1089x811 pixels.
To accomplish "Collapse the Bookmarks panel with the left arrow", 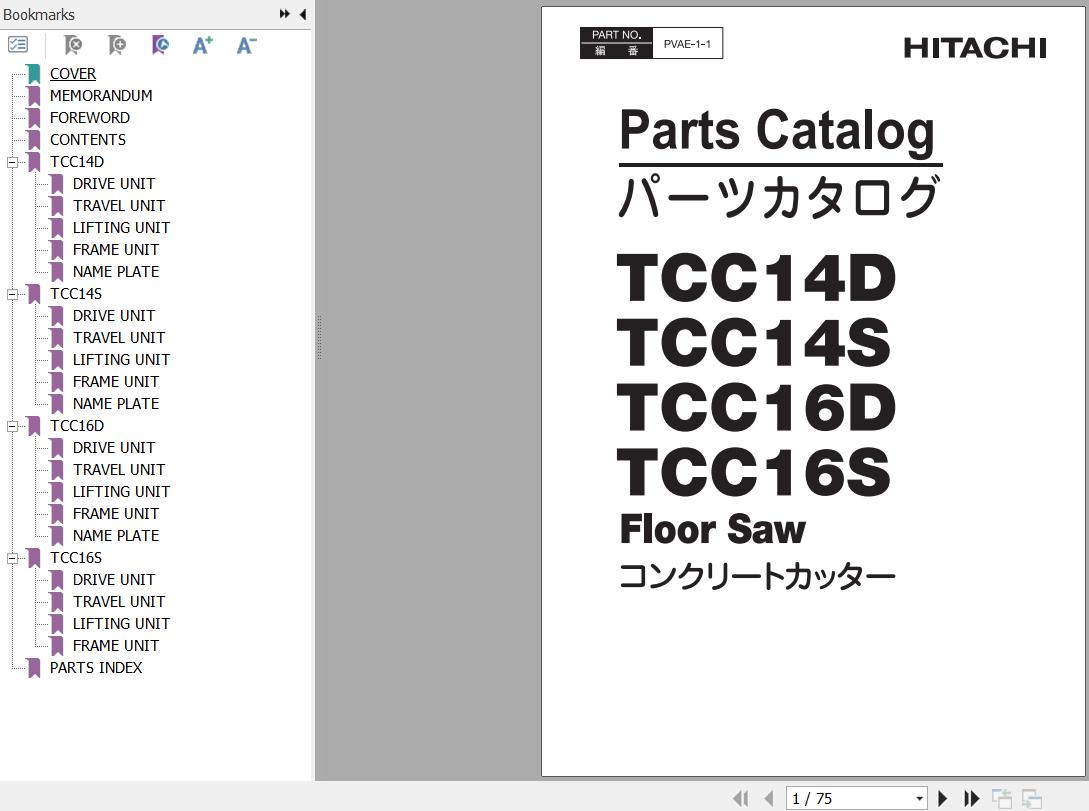I will click(x=303, y=14).
